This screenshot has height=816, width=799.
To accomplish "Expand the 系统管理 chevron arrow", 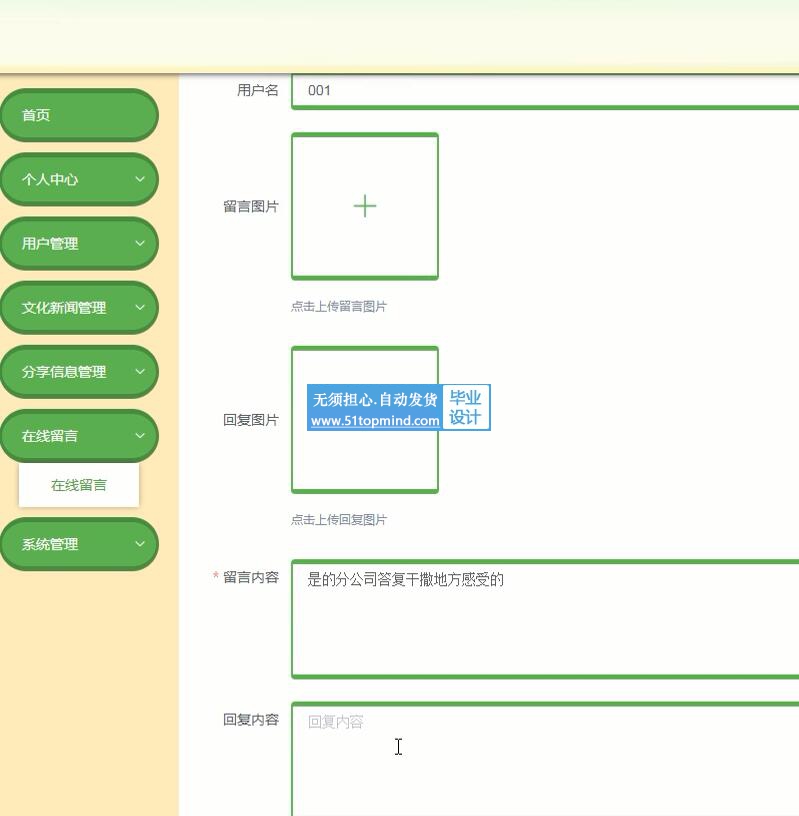I will 140,544.
